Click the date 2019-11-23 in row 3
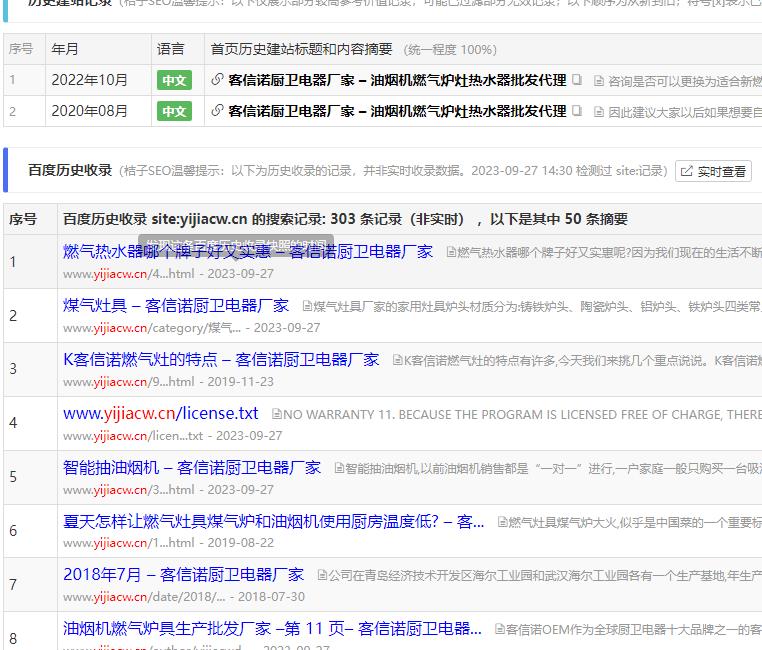Screen dimensions: 762x650 coord(241,382)
